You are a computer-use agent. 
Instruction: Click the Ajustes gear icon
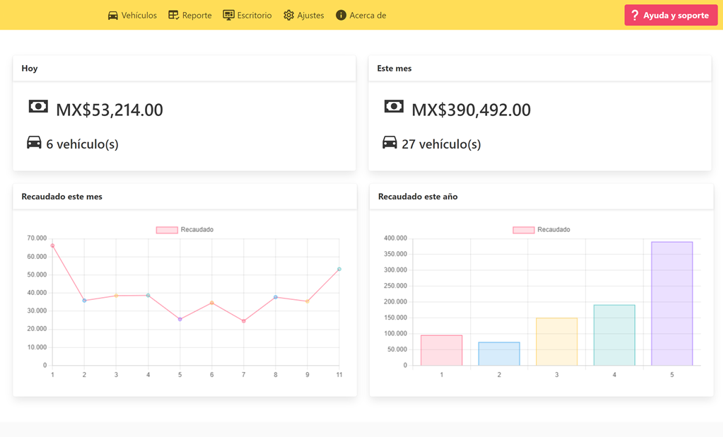click(x=289, y=16)
